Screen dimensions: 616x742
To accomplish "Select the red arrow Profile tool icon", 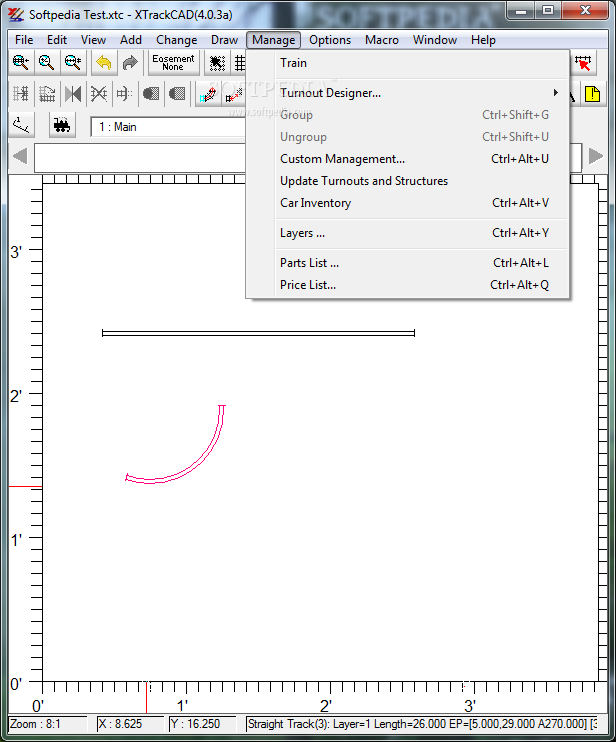I will coord(234,94).
